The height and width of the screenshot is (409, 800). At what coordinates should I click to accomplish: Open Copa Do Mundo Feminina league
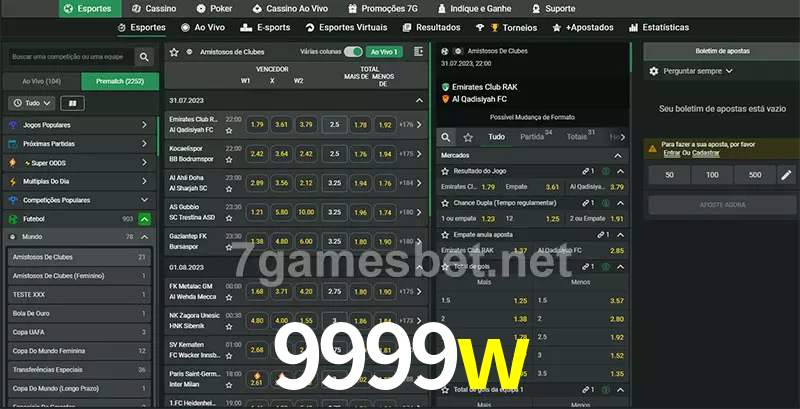(x=79, y=351)
